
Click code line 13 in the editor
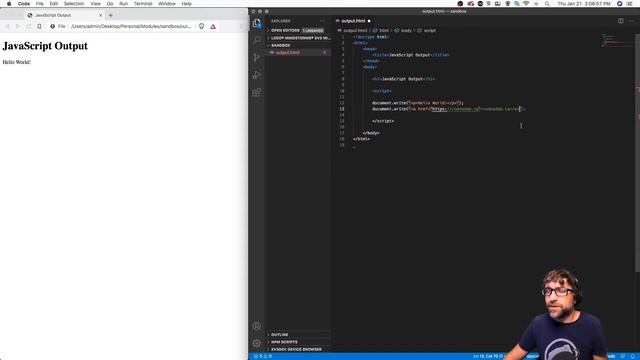pyautogui.click(x=449, y=109)
